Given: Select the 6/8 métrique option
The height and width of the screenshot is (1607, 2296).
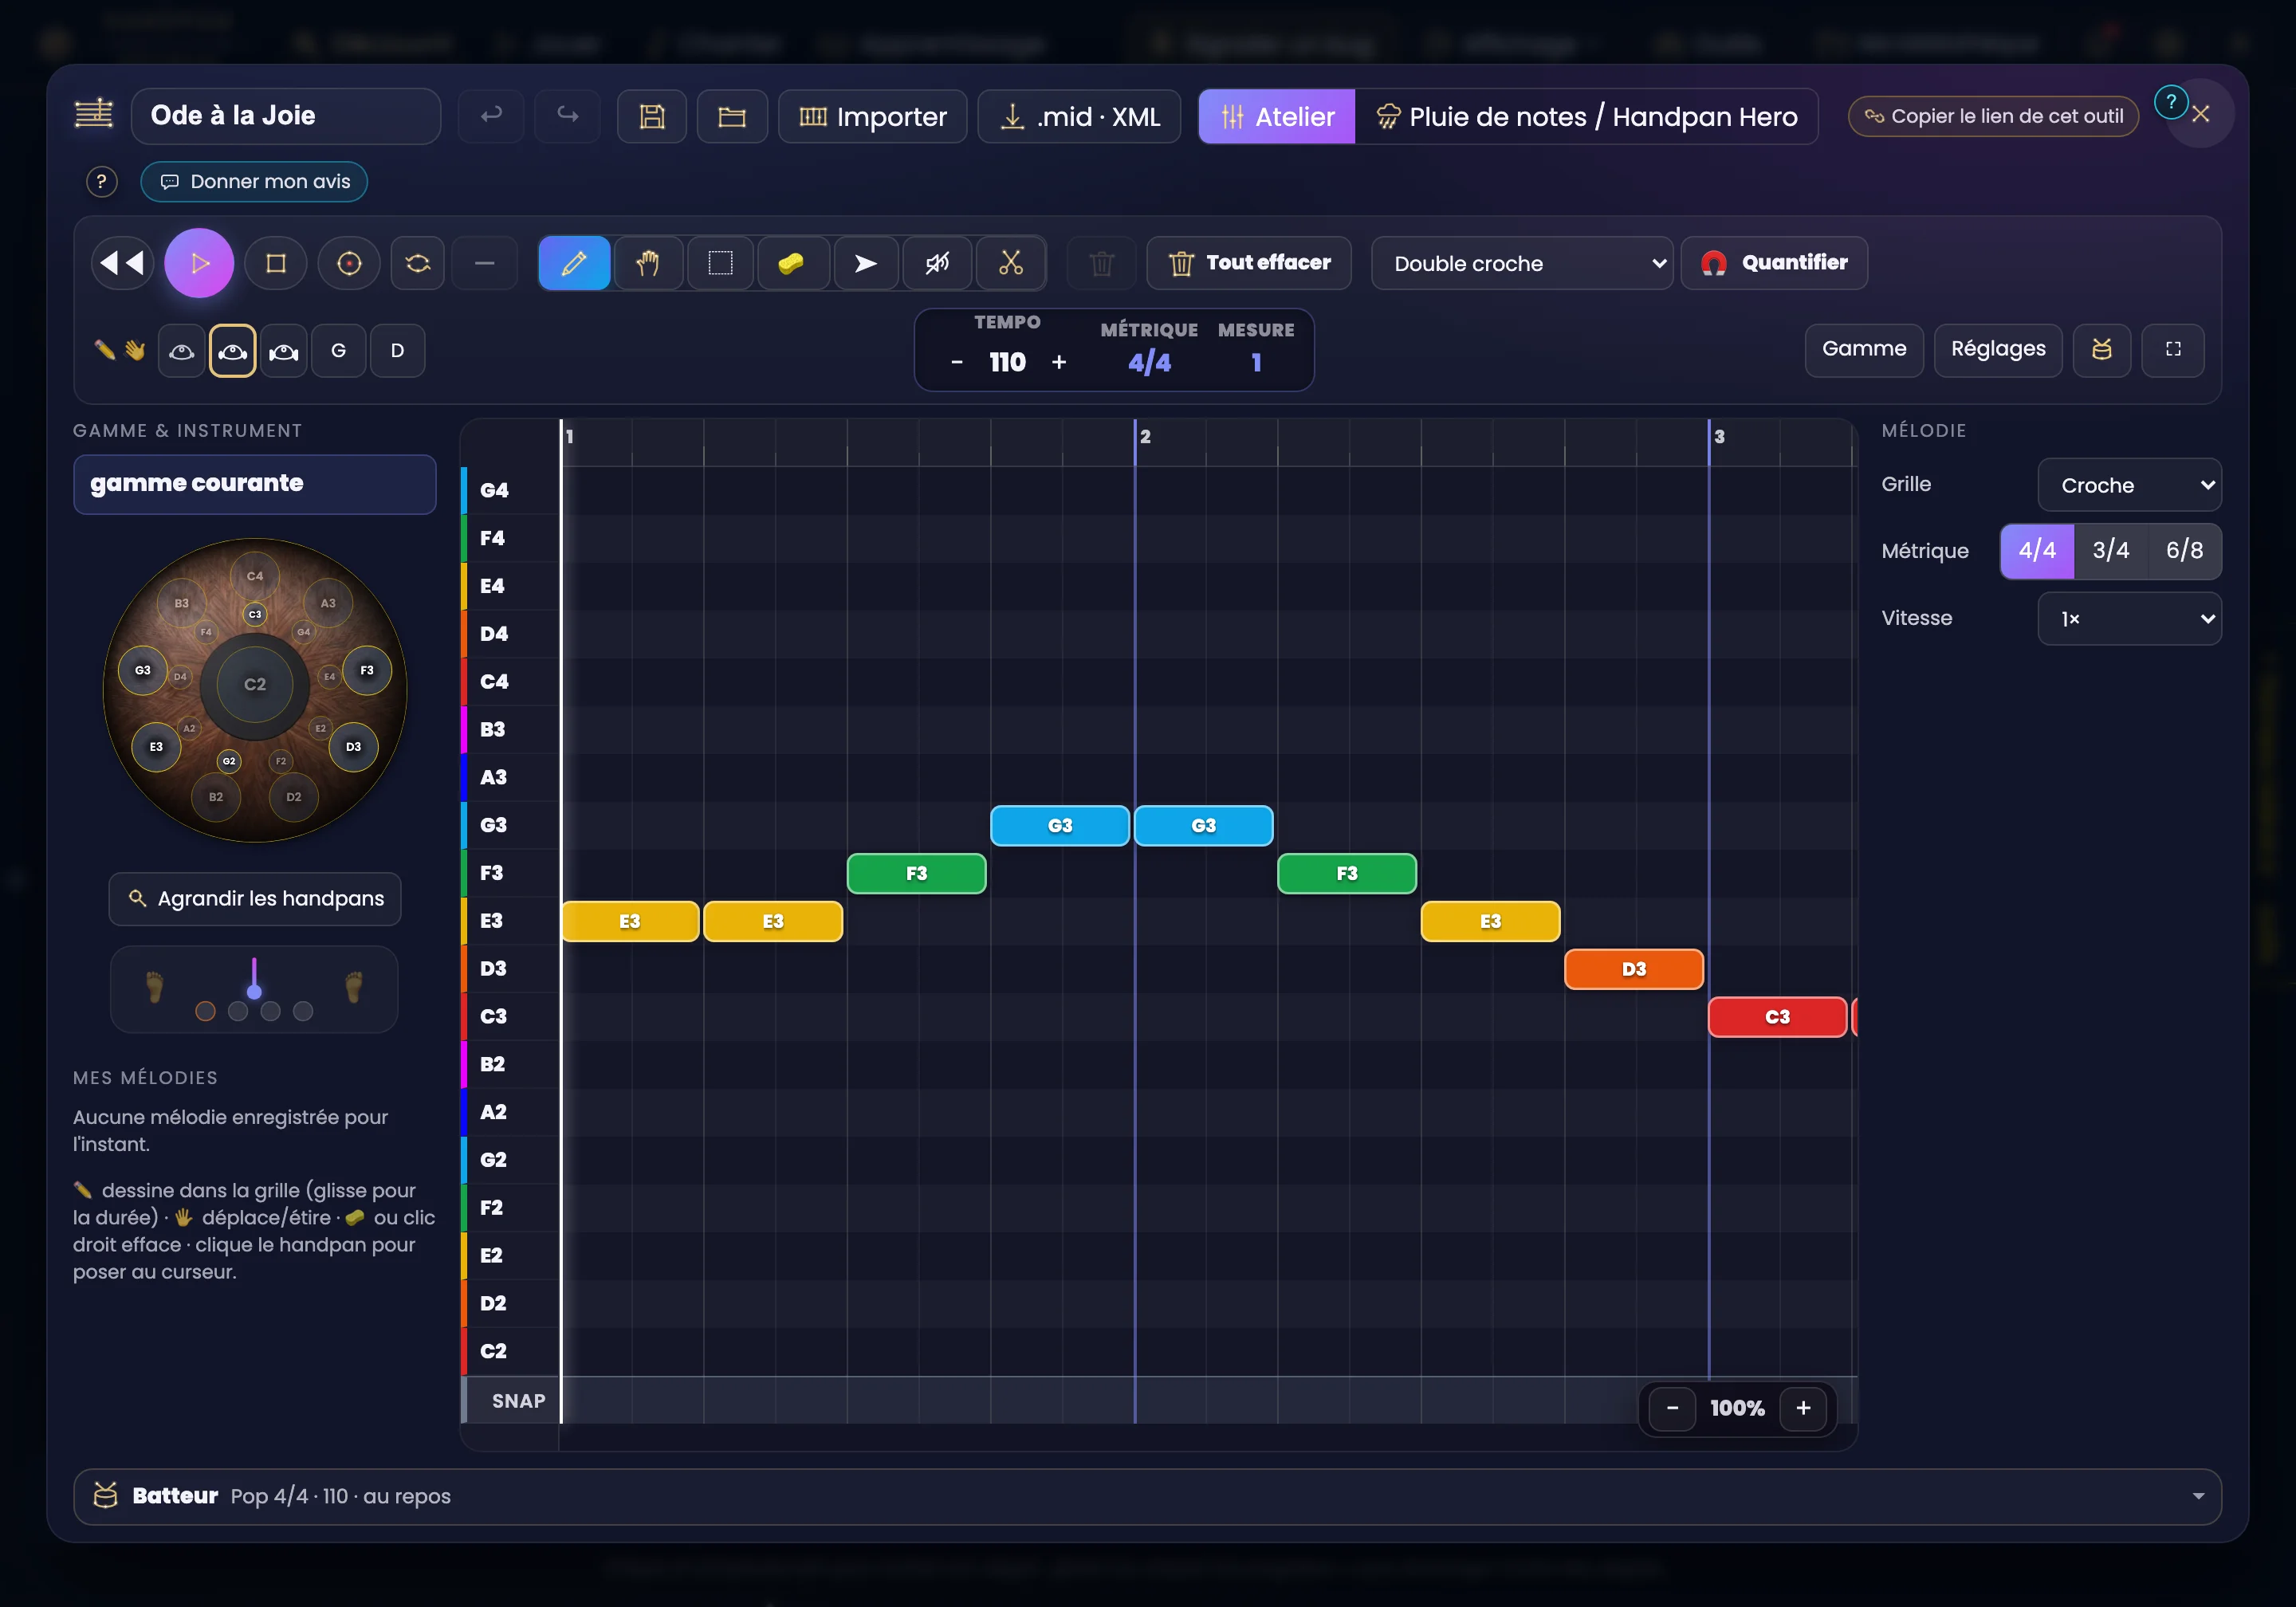Looking at the screenshot, I should [x=2184, y=550].
